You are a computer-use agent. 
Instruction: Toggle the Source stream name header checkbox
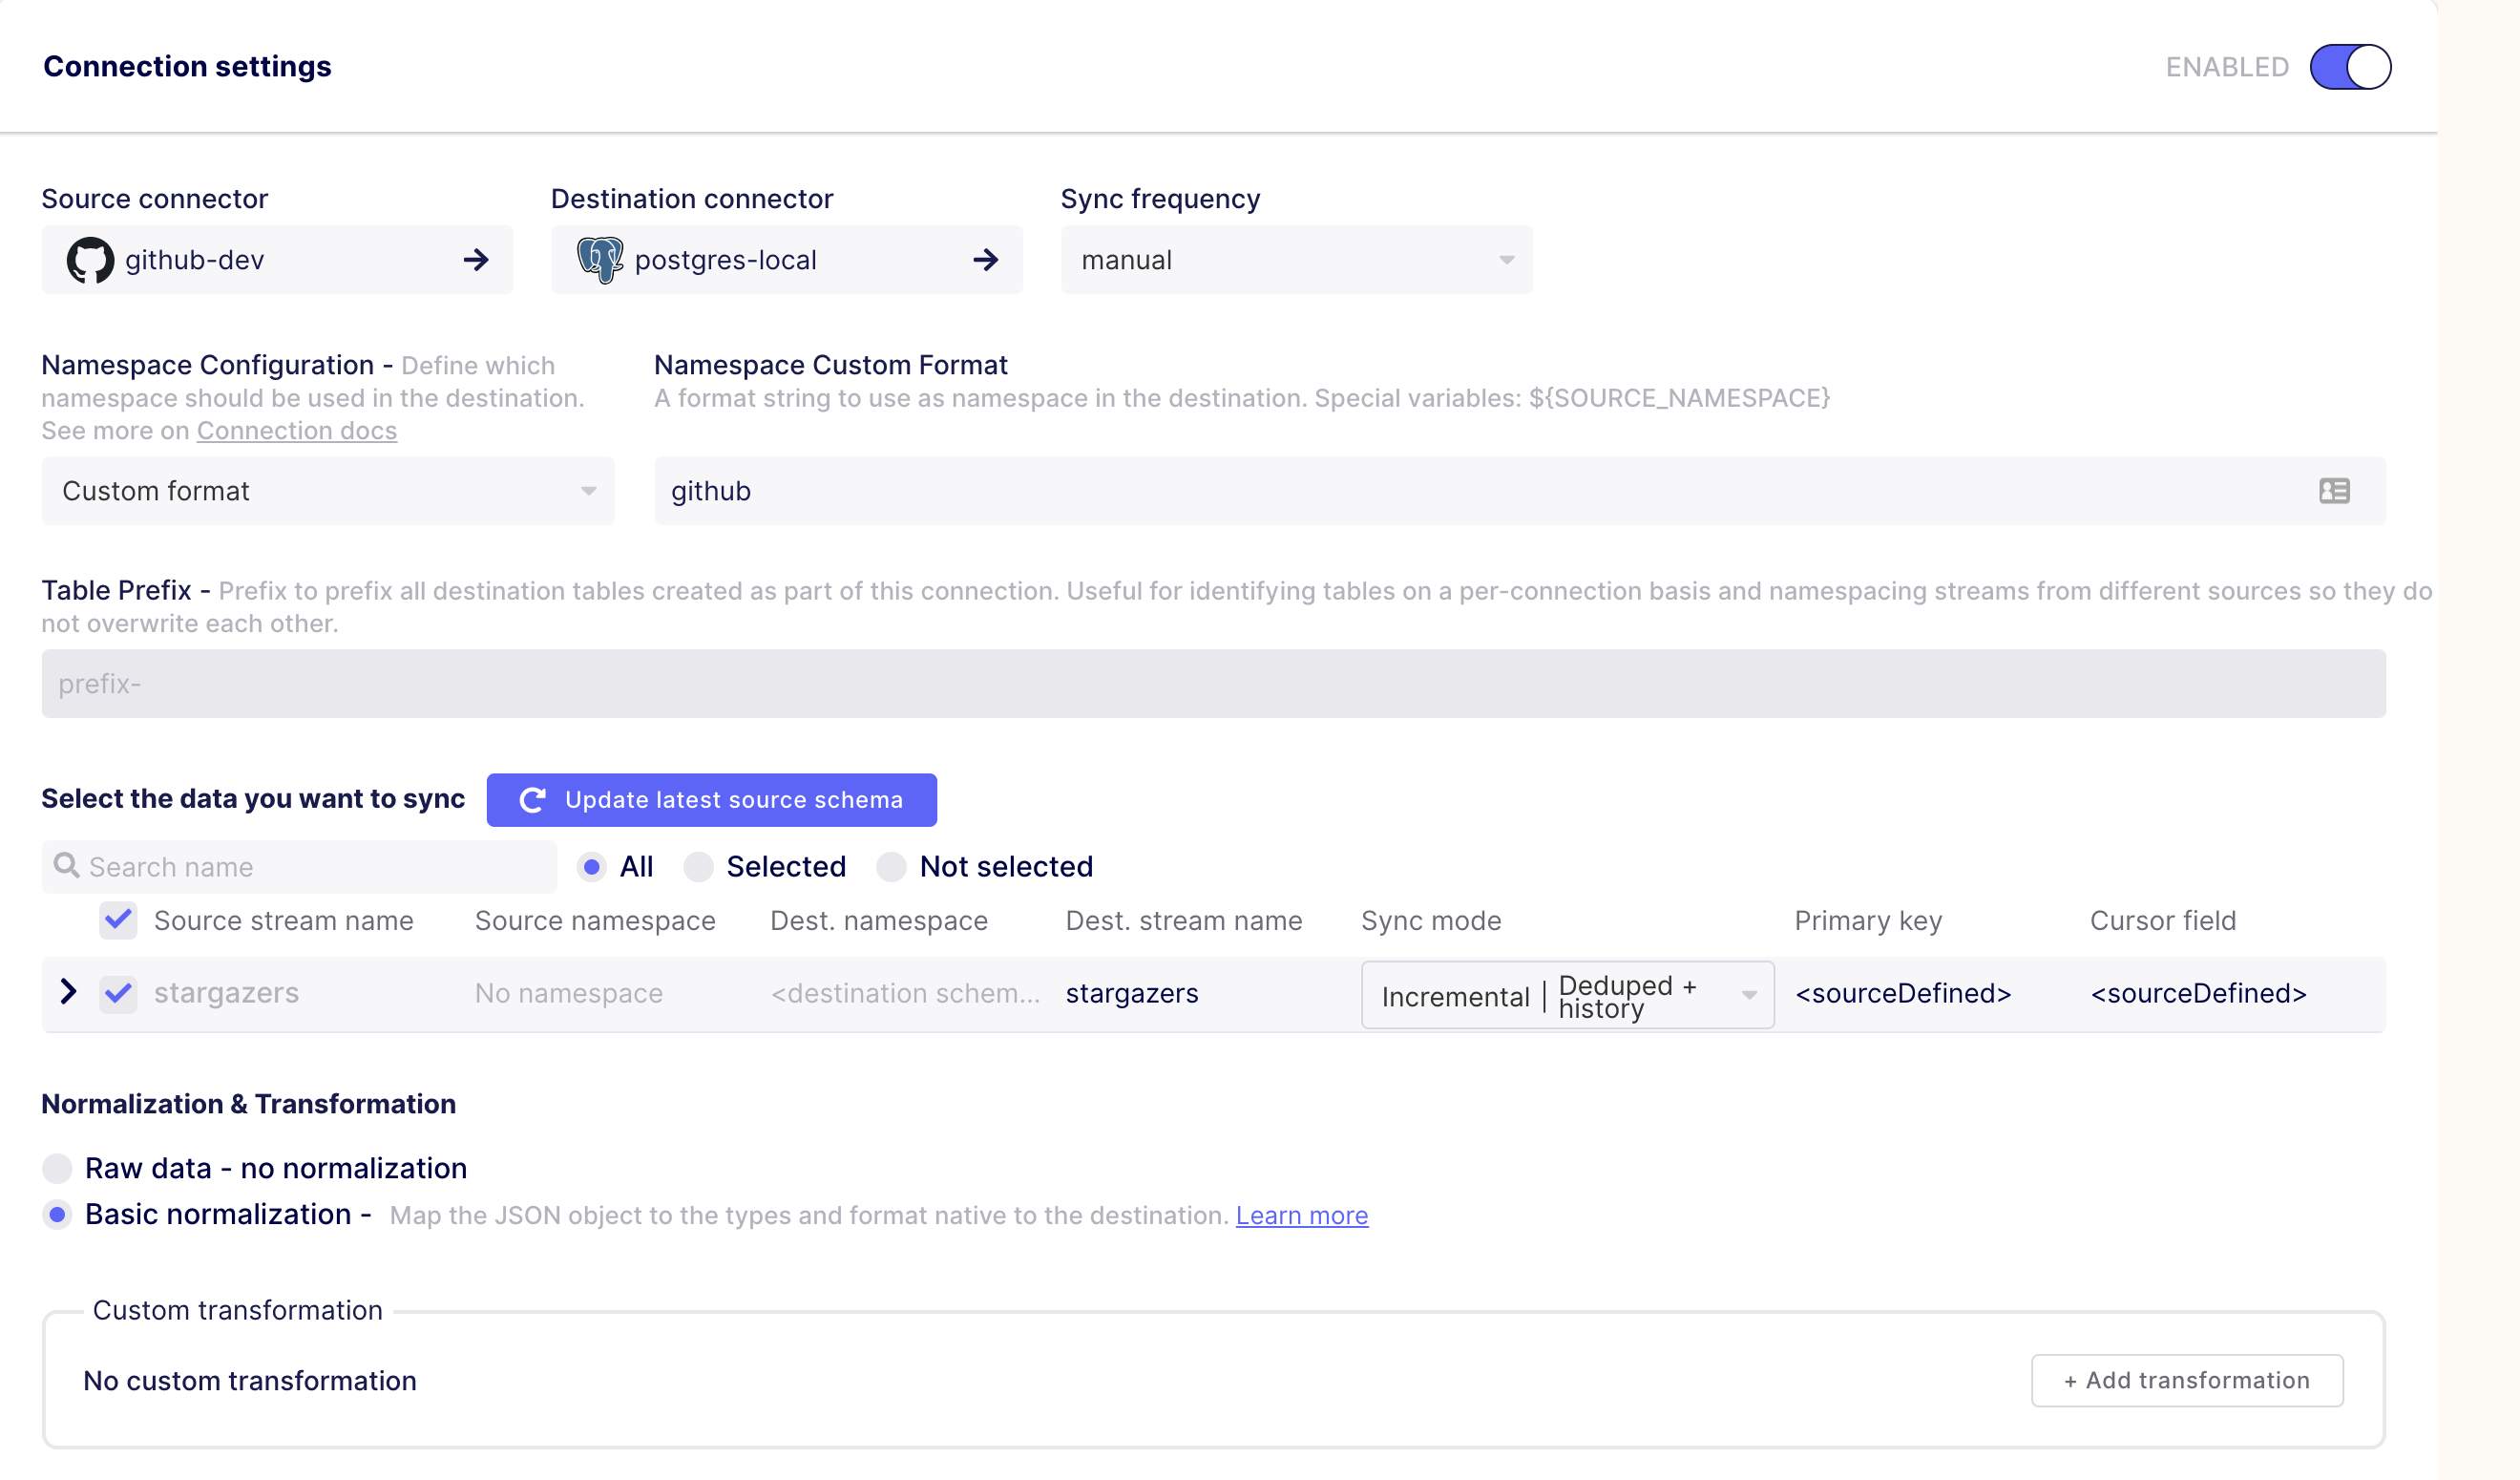[x=118, y=920]
